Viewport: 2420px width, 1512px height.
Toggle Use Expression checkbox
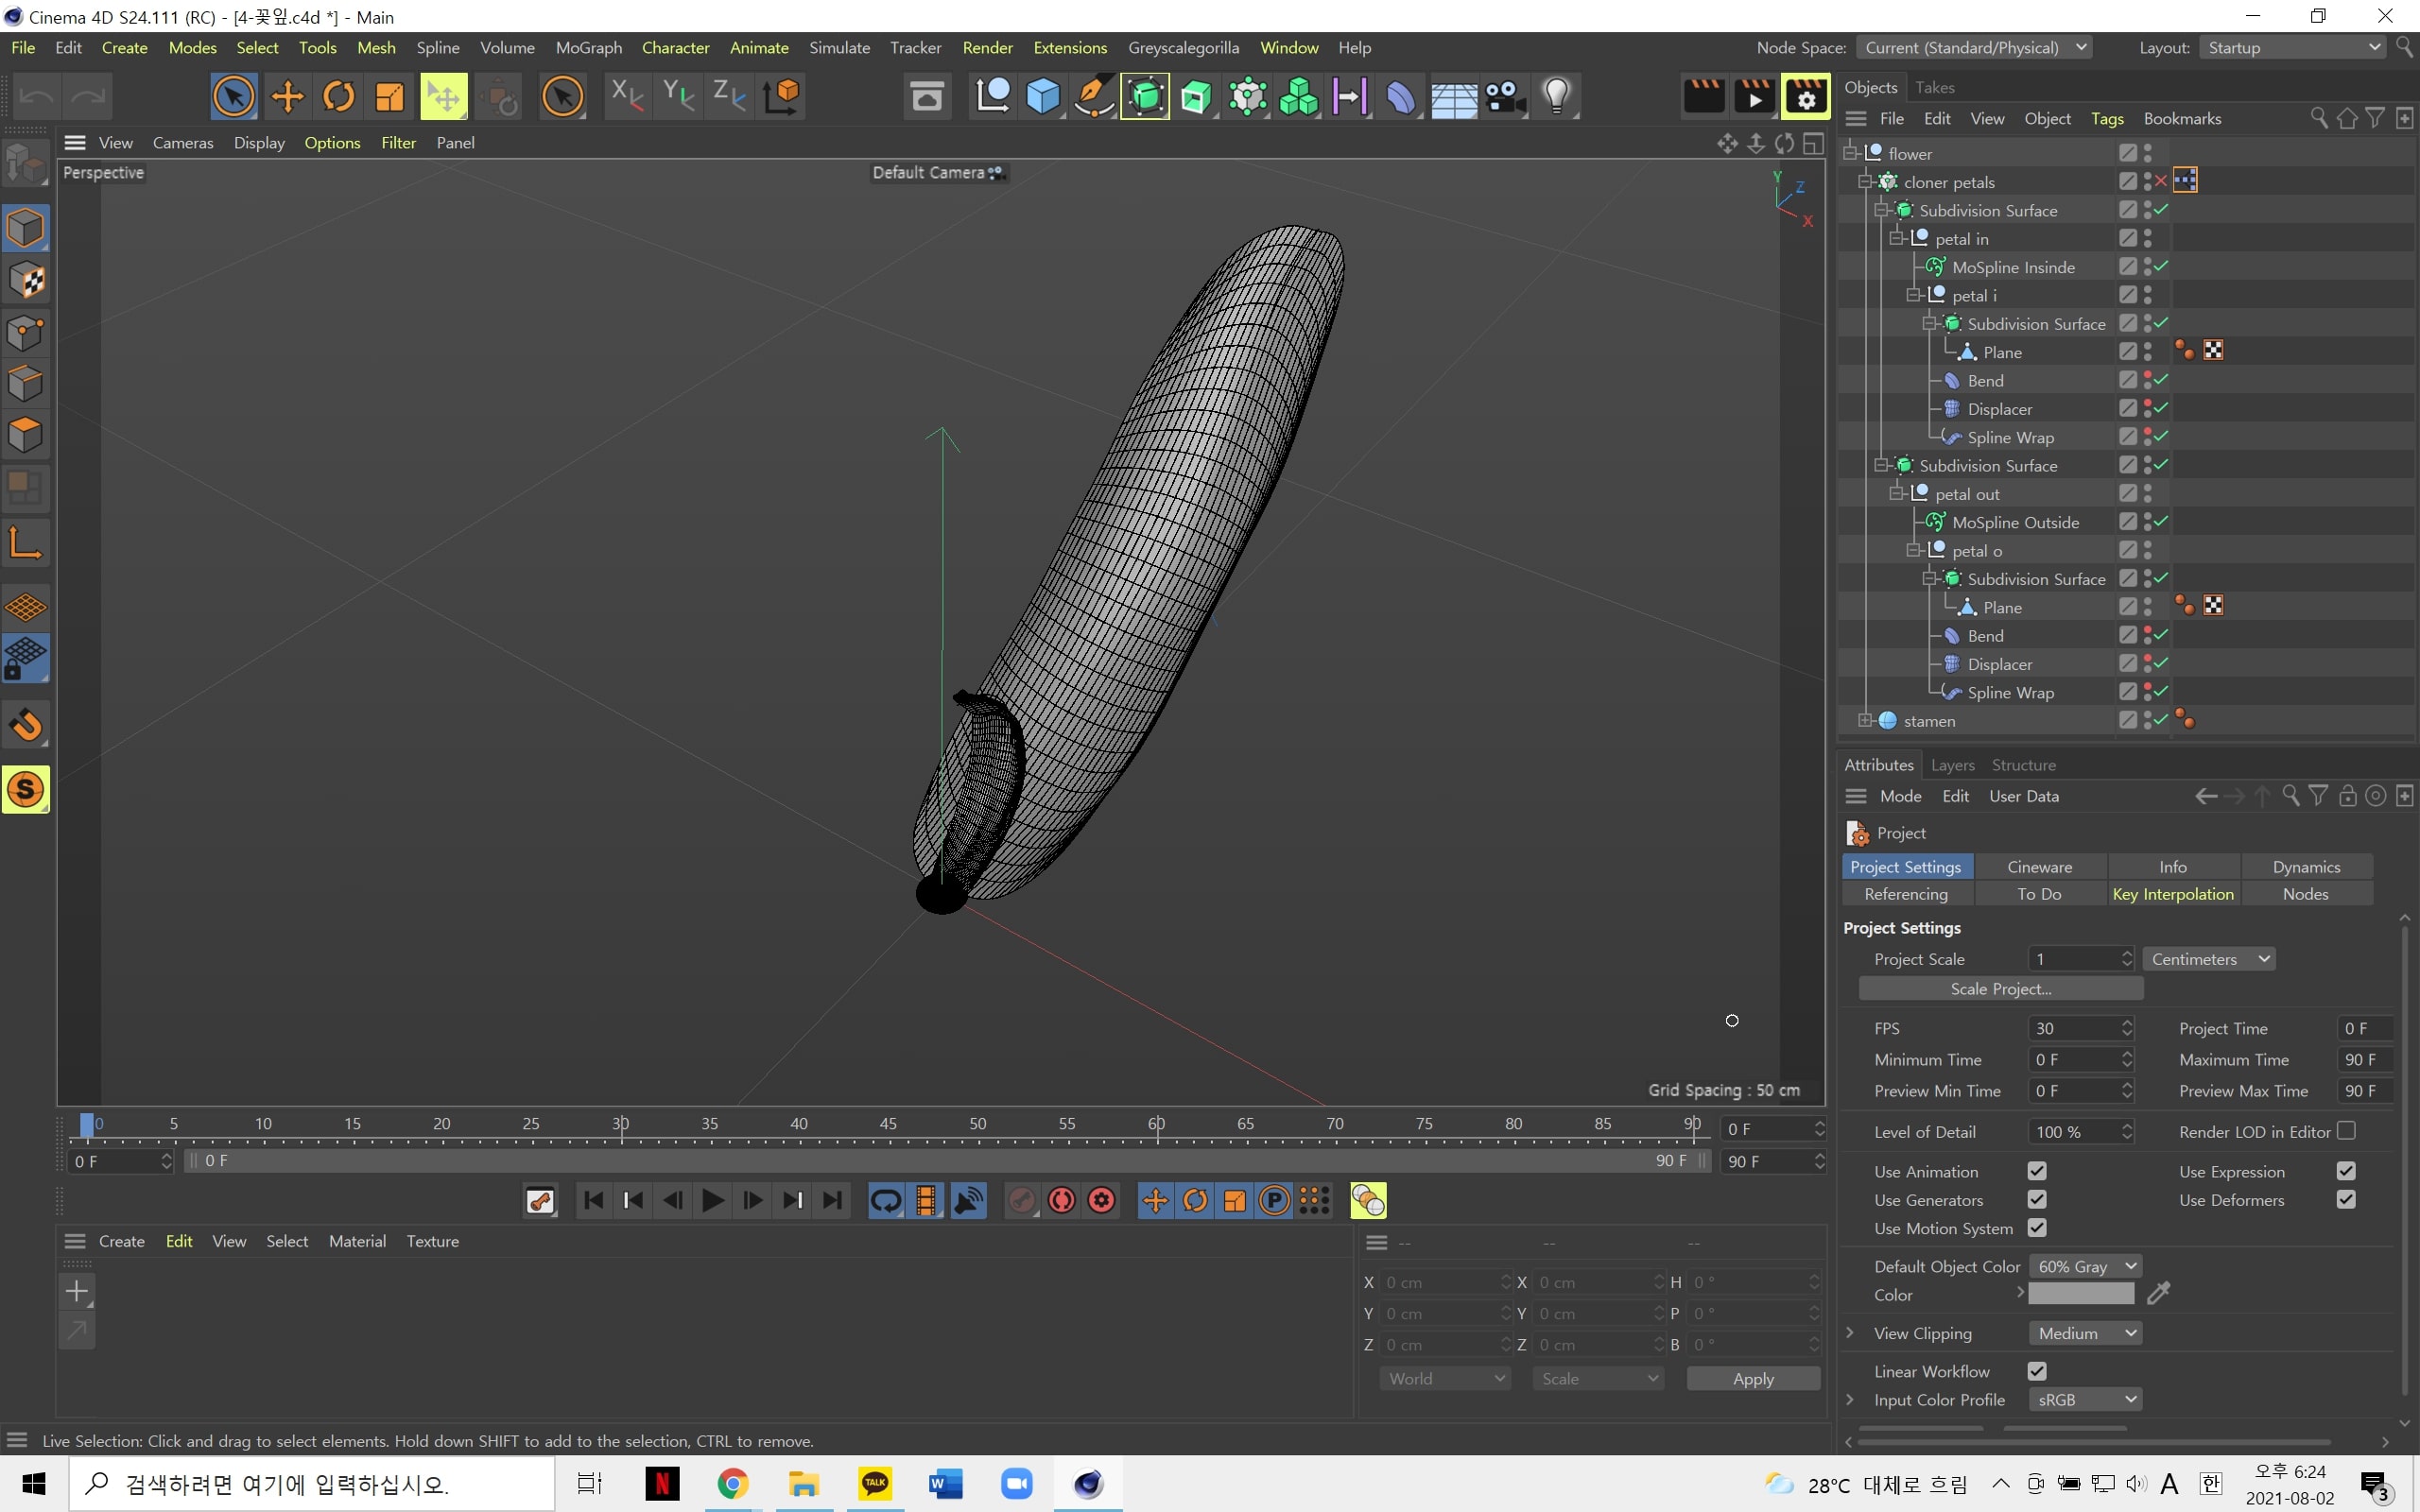click(x=2346, y=1171)
